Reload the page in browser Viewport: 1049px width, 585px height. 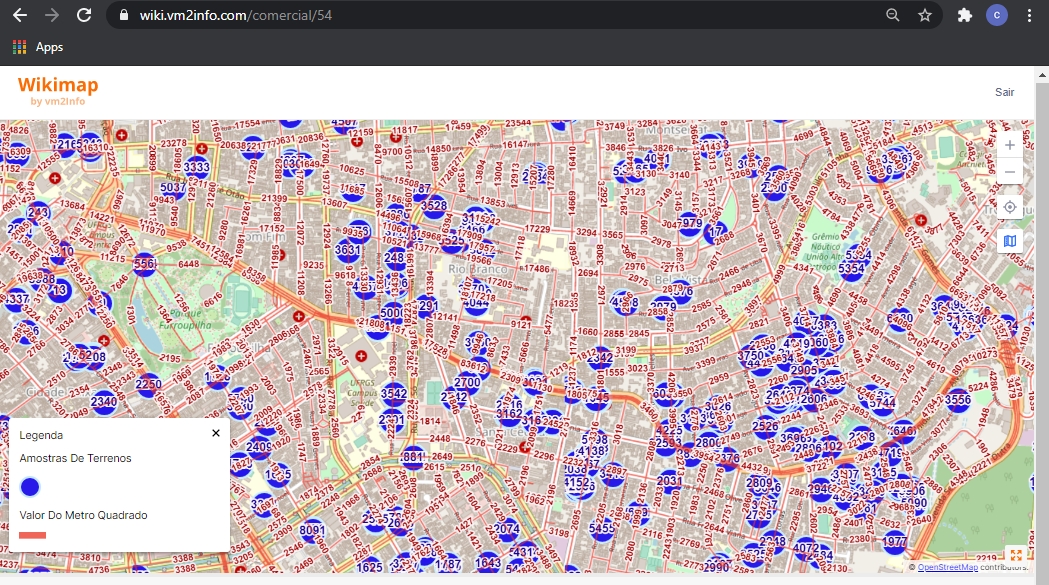(84, 15)
